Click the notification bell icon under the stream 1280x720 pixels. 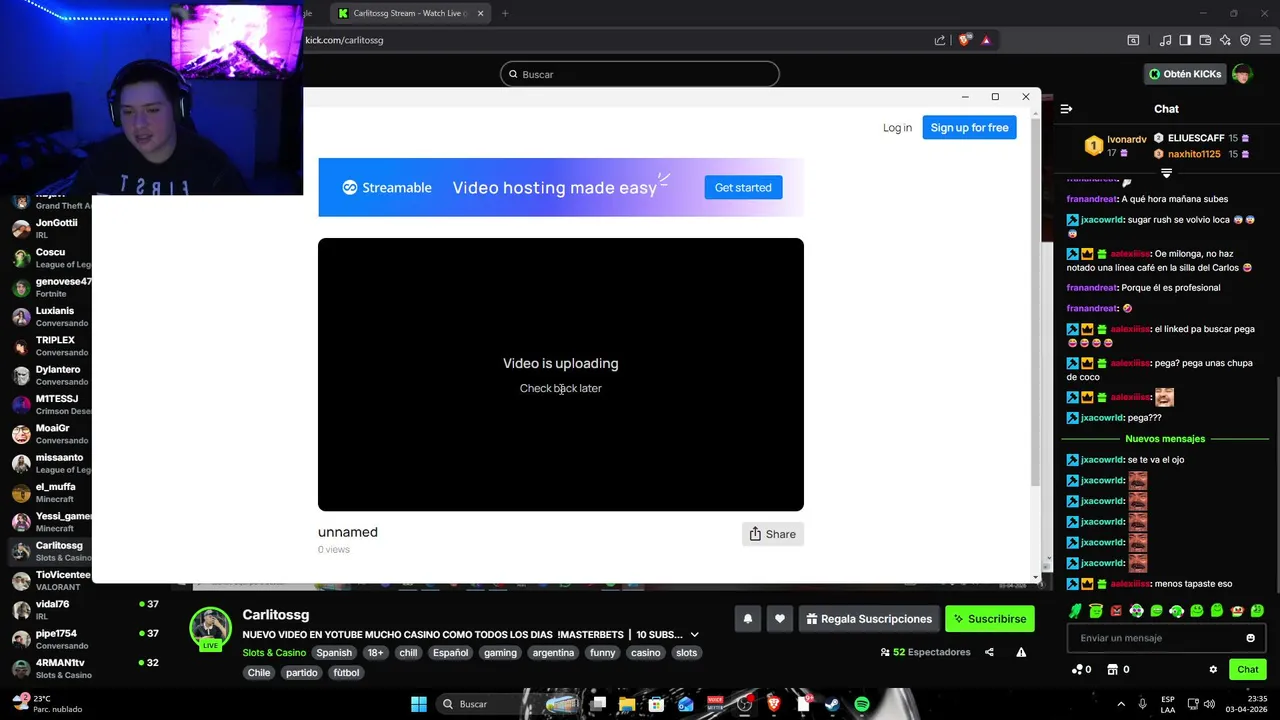pyautogui.click(x=747, y=619)
